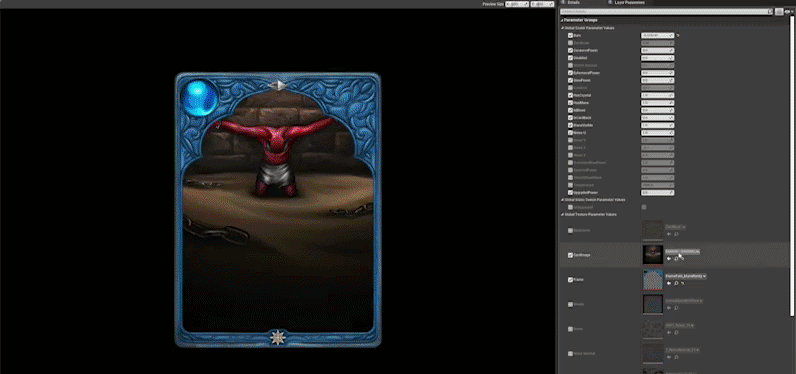796x374 pixels.
Task: Open Noise Normal texture asset dropdown
Action: pos(683,350)
